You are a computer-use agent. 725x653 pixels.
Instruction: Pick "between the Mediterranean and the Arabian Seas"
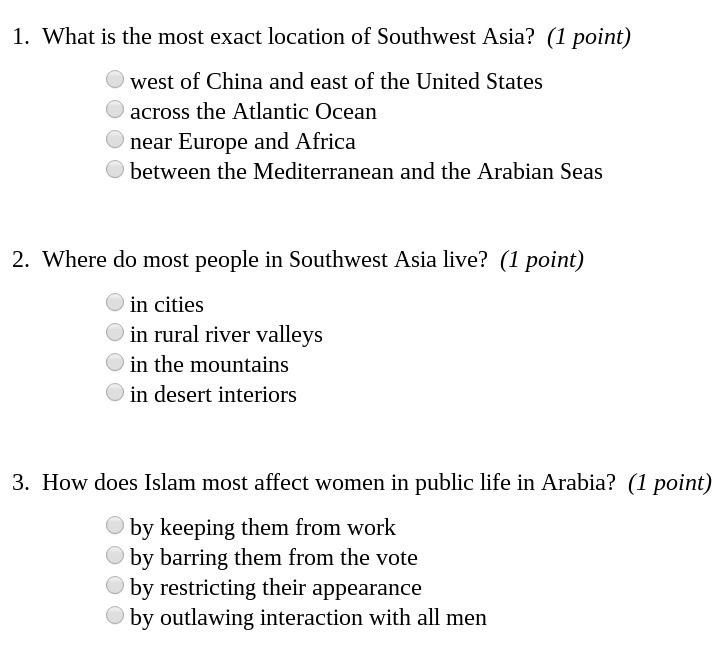(x=115, y=169)
